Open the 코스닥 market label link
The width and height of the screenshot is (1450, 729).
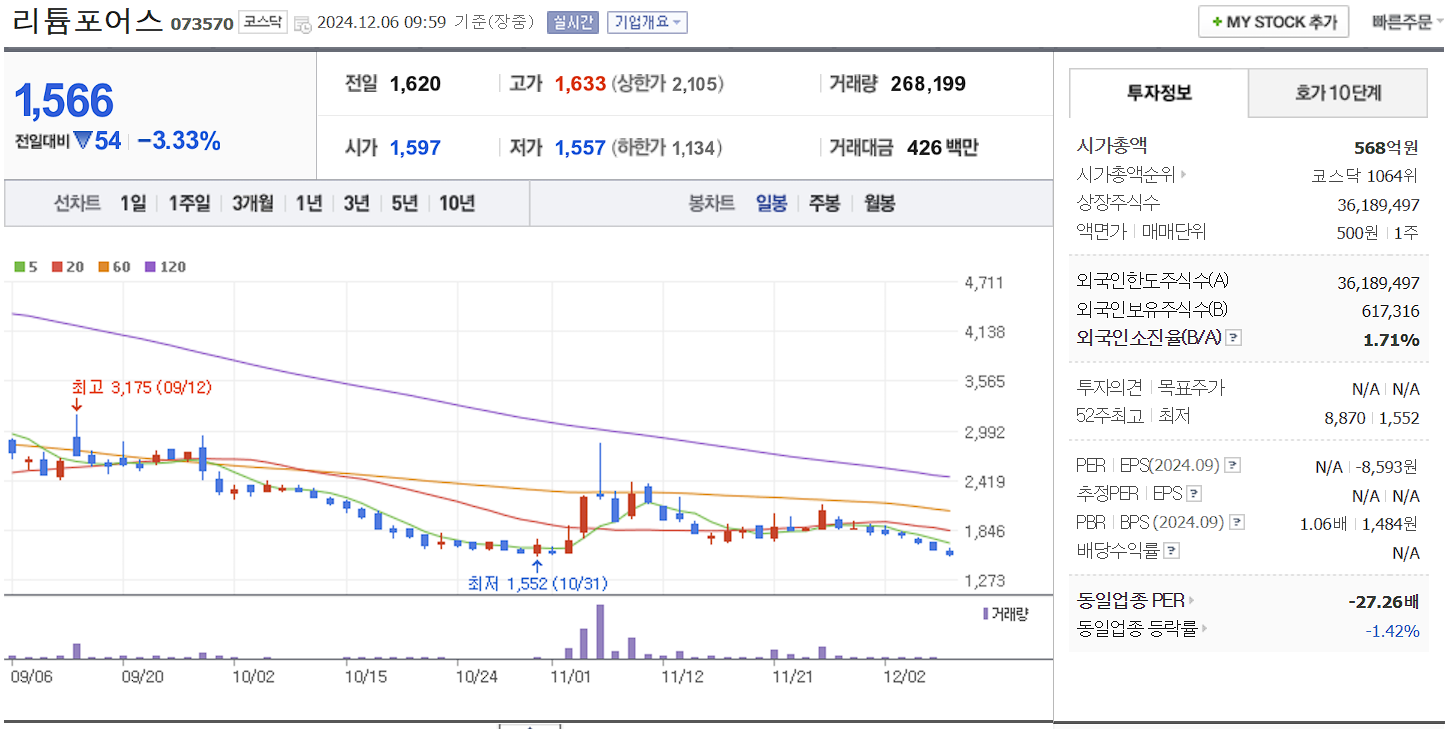(x=261, y=21)
